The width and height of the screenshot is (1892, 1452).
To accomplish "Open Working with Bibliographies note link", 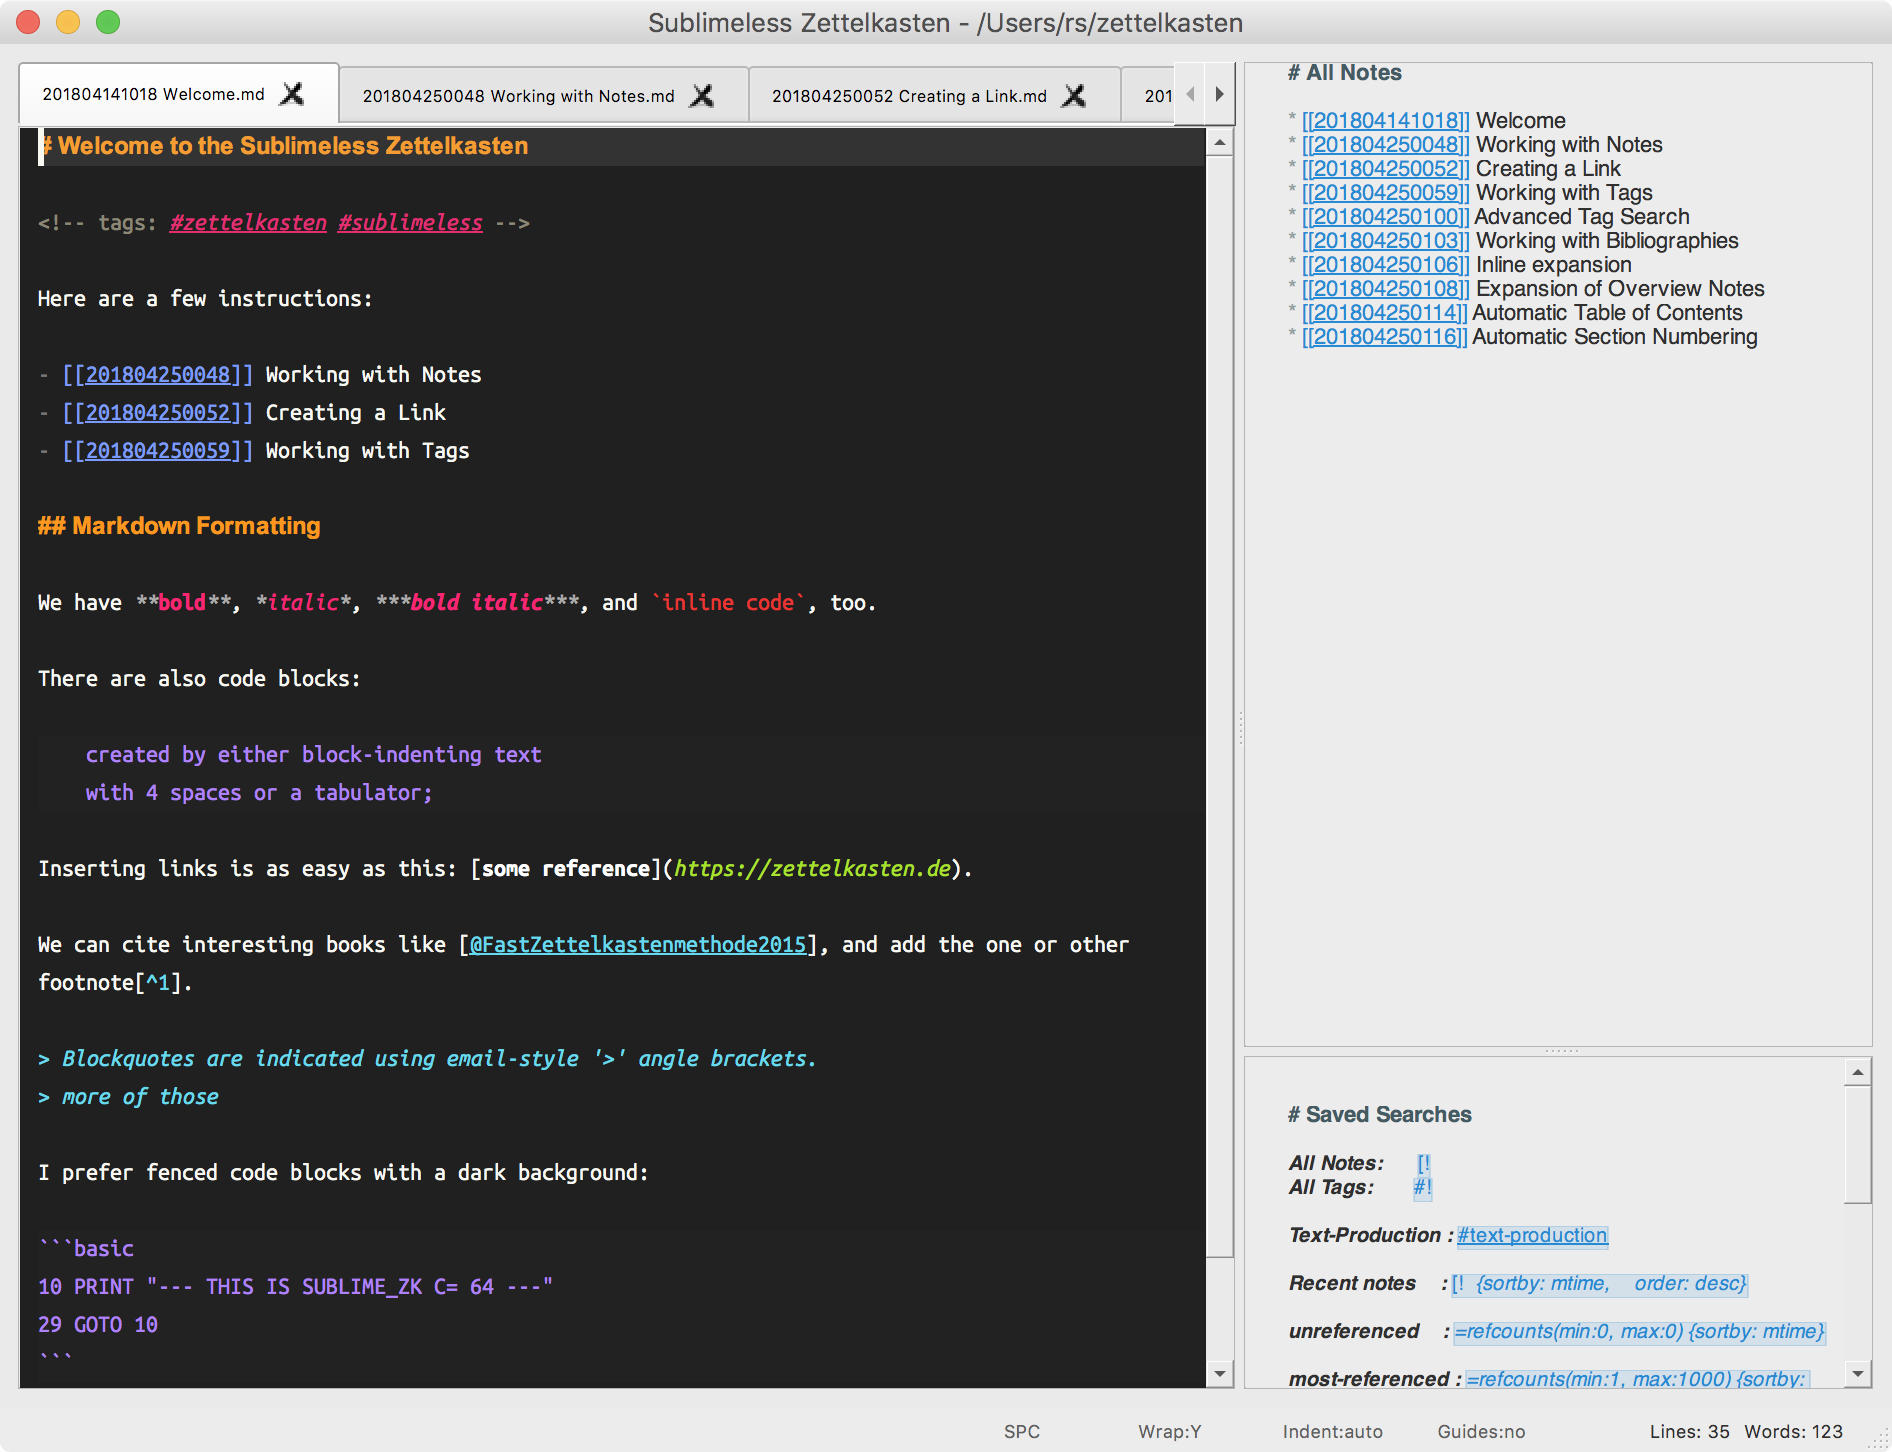I will coord(1385,241).
